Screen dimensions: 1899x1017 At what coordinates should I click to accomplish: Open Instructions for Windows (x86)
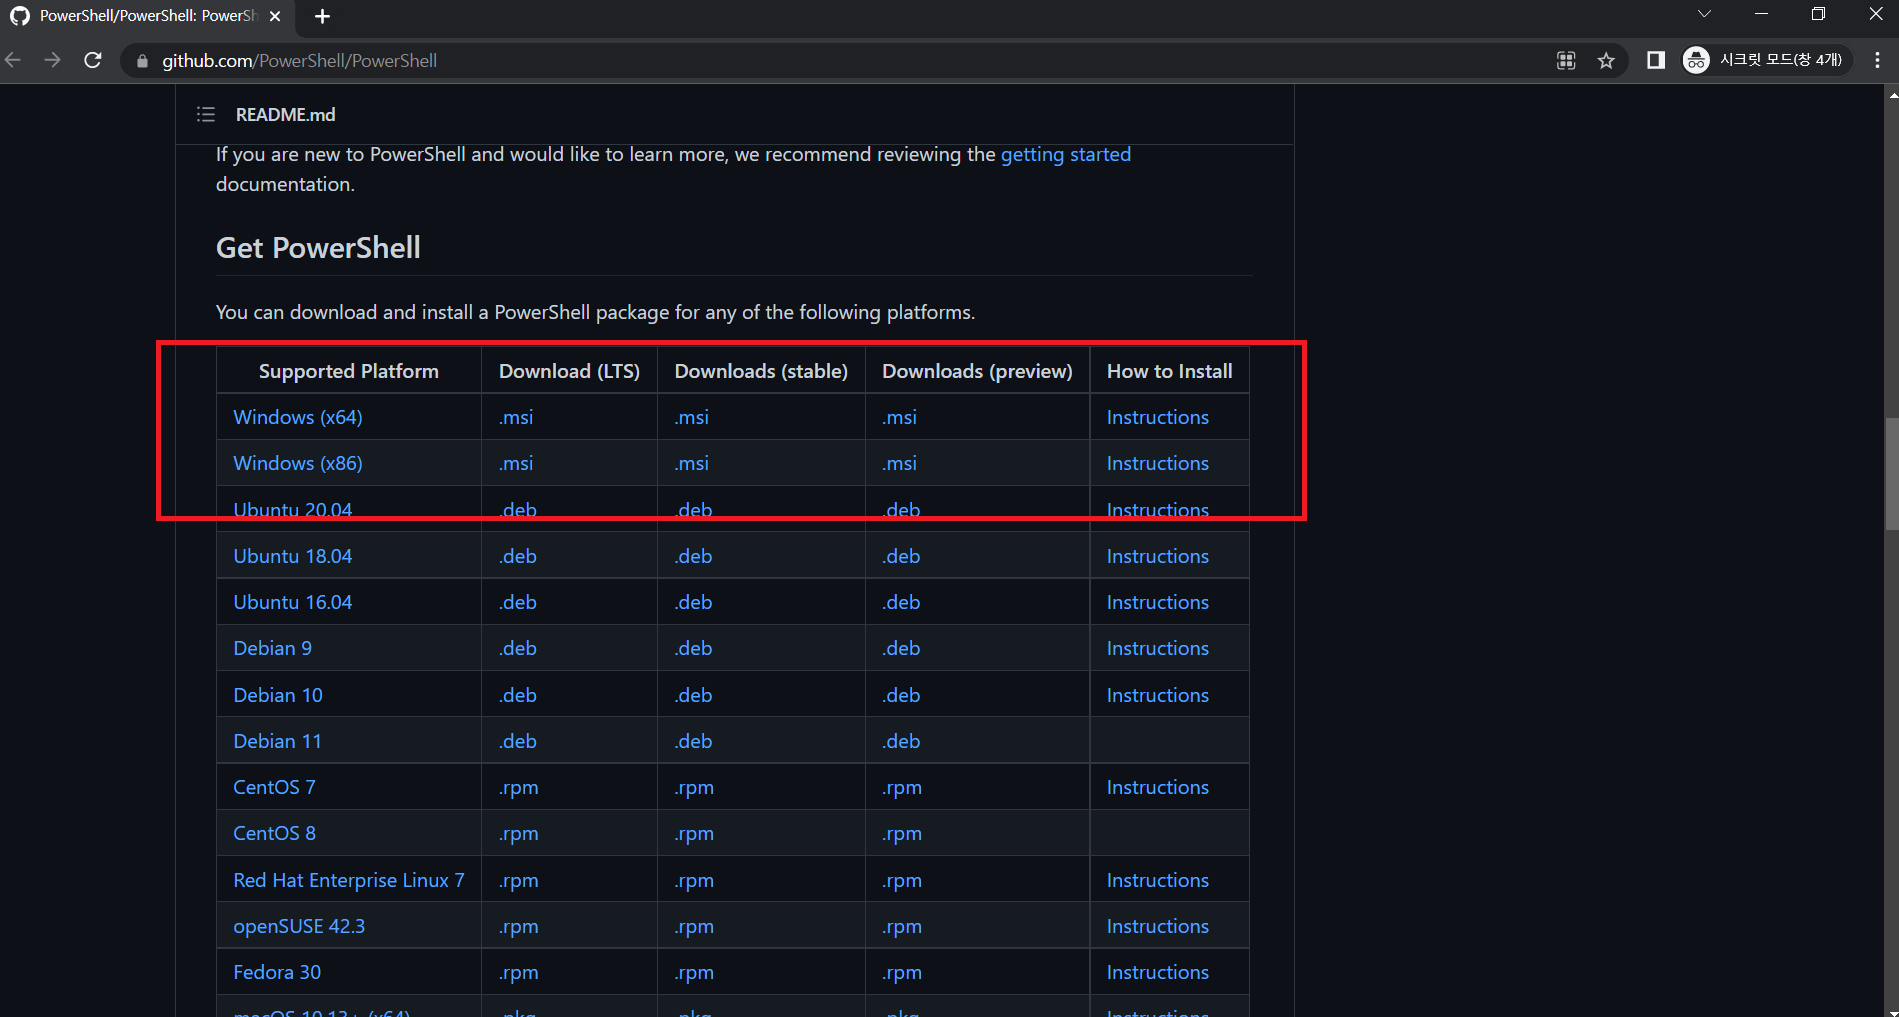click(1157, 463)
